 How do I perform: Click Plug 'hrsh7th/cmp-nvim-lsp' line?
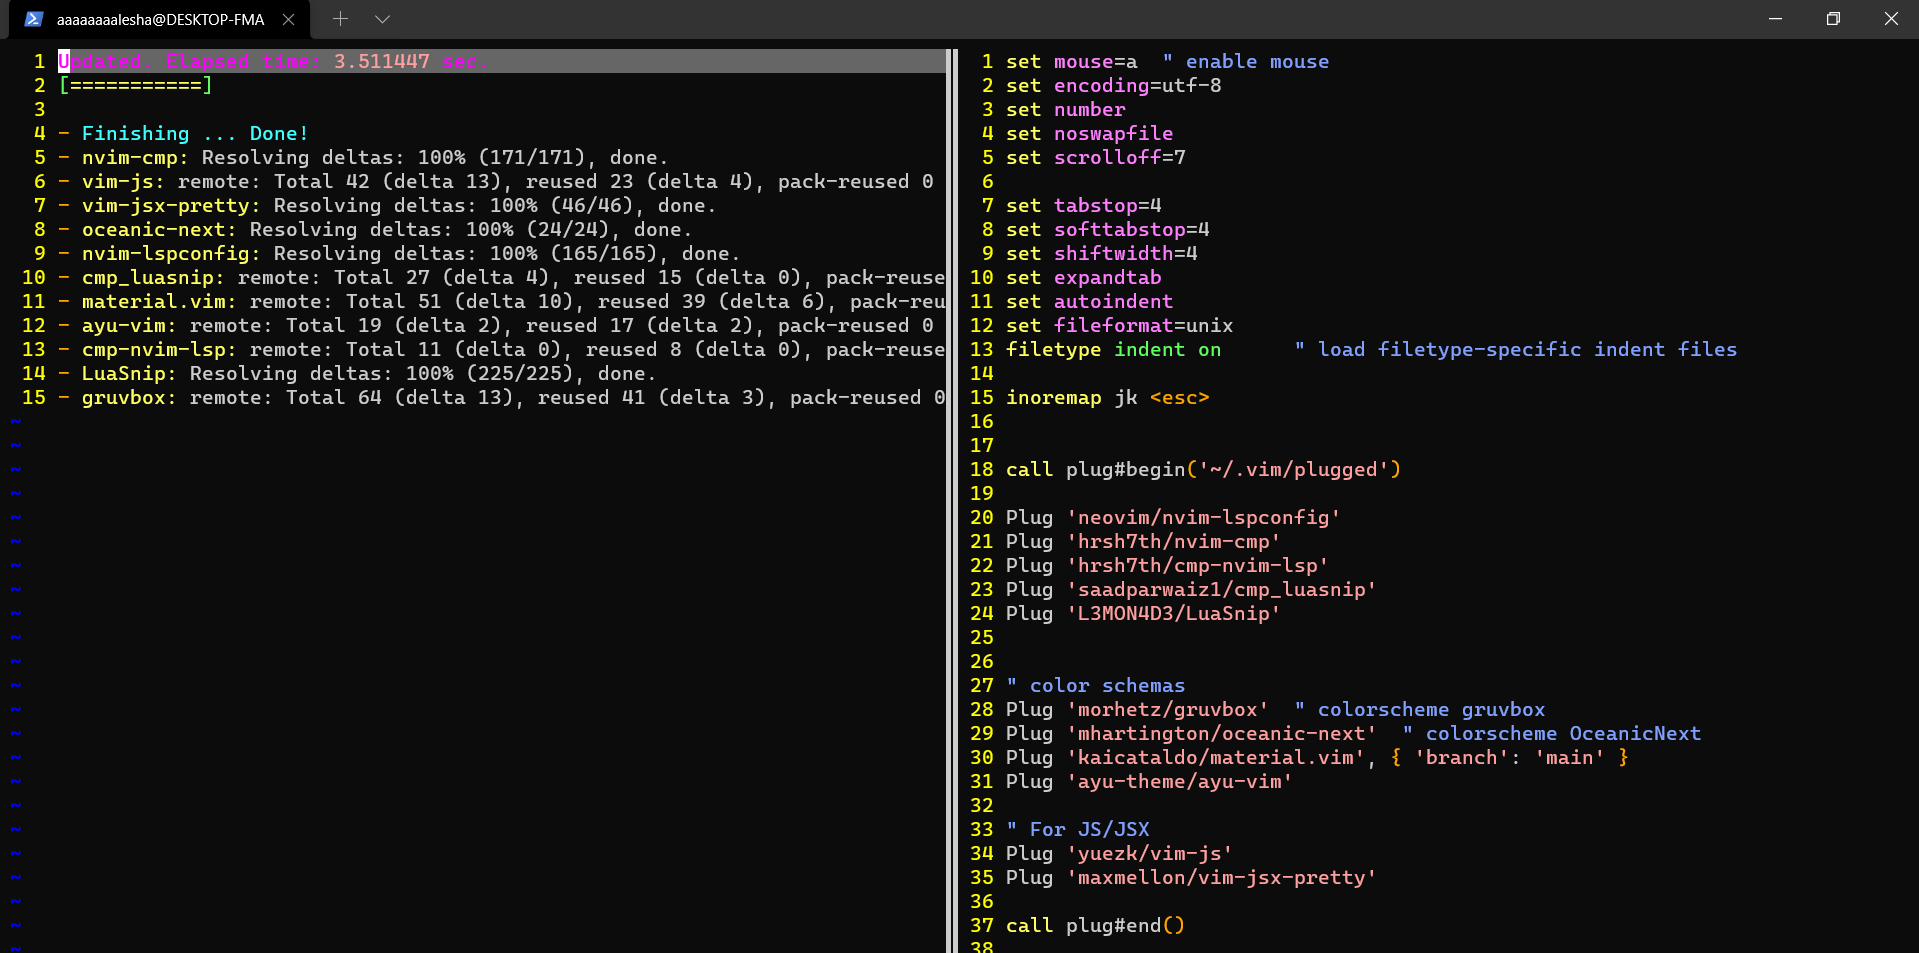[x=1167, y=566]
